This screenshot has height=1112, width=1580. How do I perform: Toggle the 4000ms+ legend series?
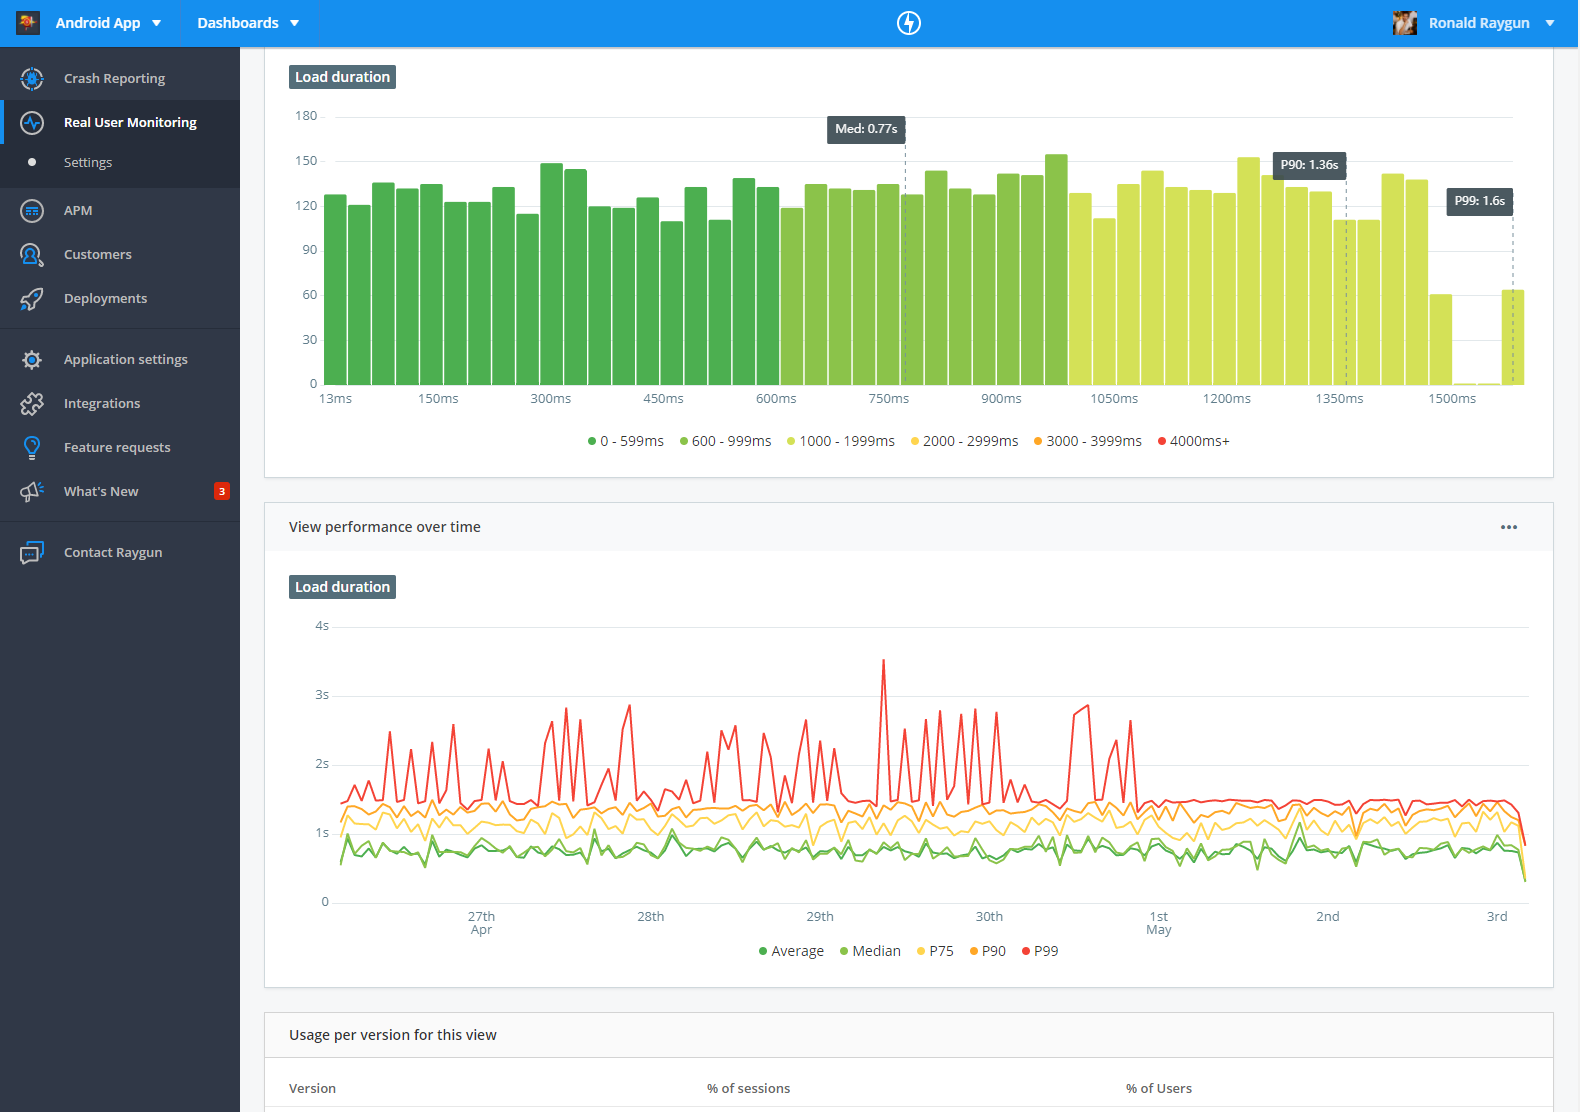click(1193, 441)
